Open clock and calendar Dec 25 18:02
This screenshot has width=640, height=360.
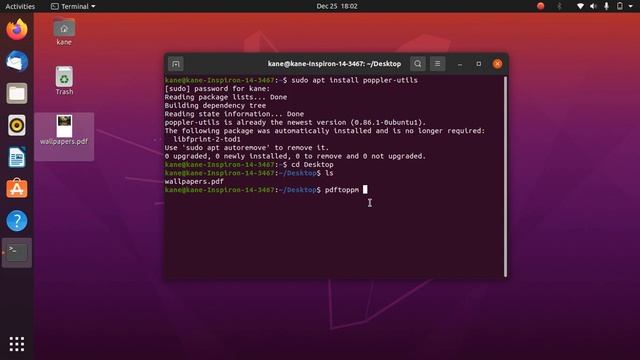pos(337,6)
